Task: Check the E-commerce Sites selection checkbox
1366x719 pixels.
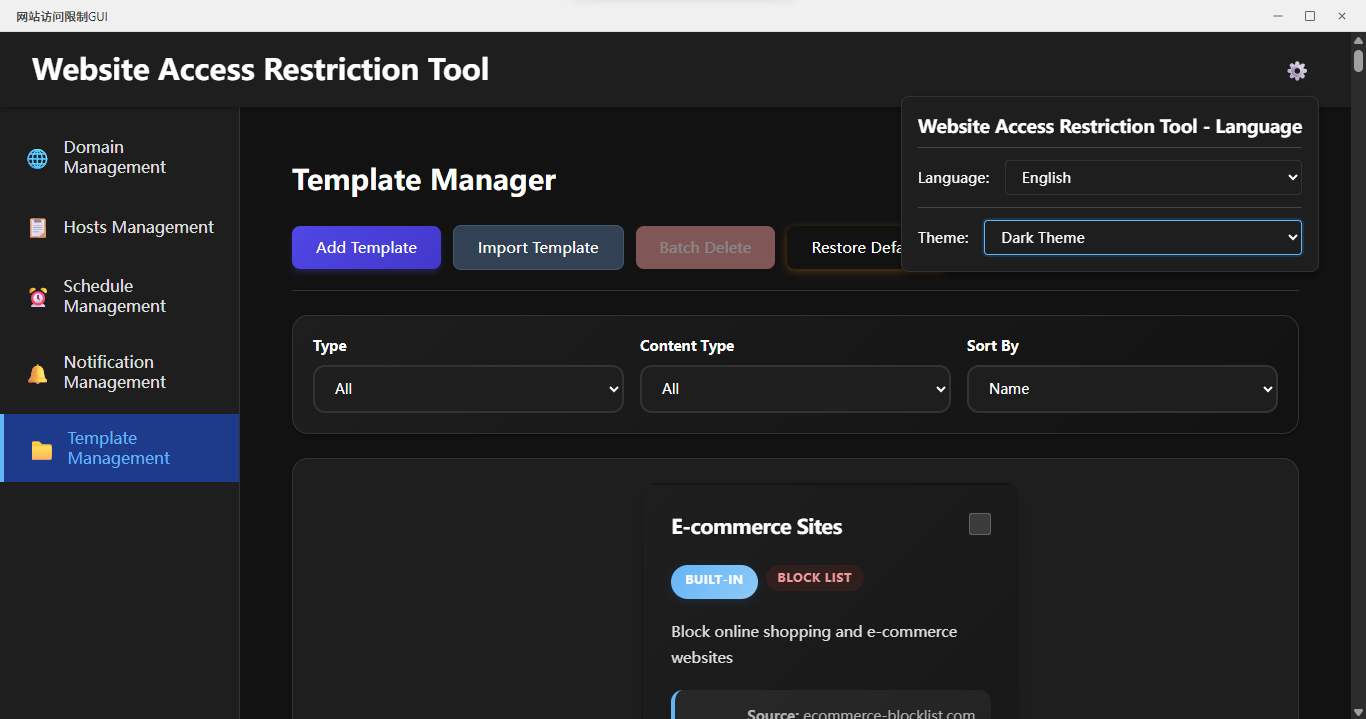Action: 979,523
